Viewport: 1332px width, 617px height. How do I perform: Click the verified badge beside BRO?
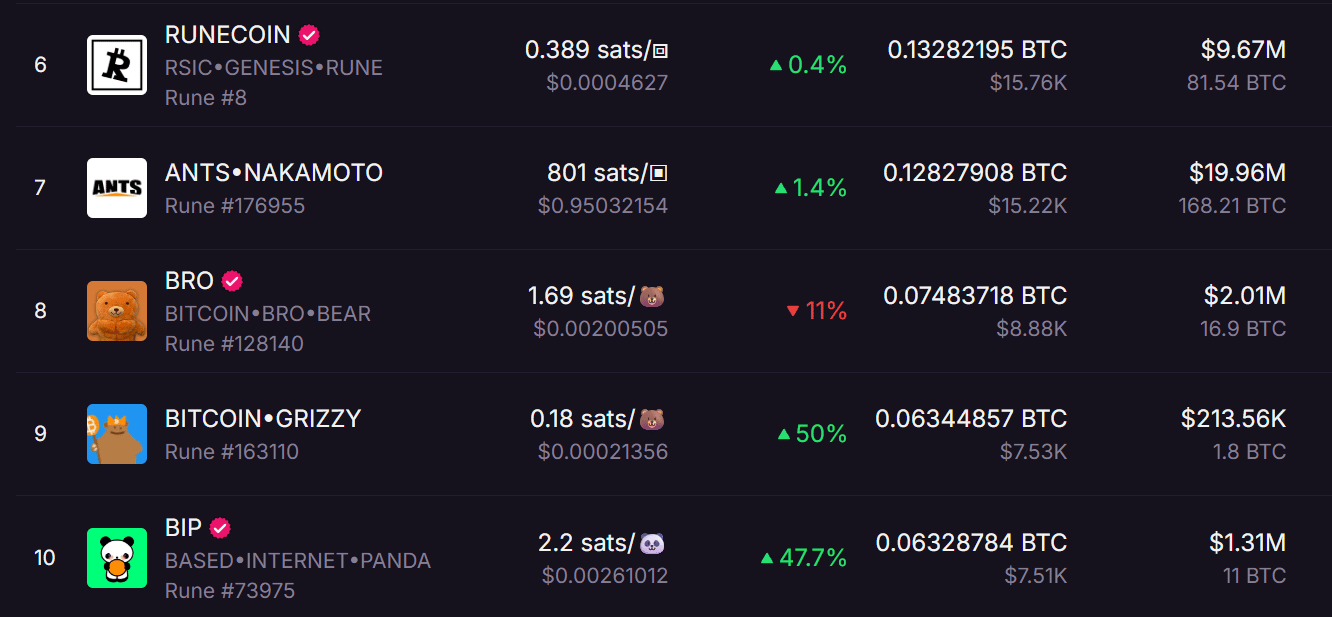[x=232, y=281]
